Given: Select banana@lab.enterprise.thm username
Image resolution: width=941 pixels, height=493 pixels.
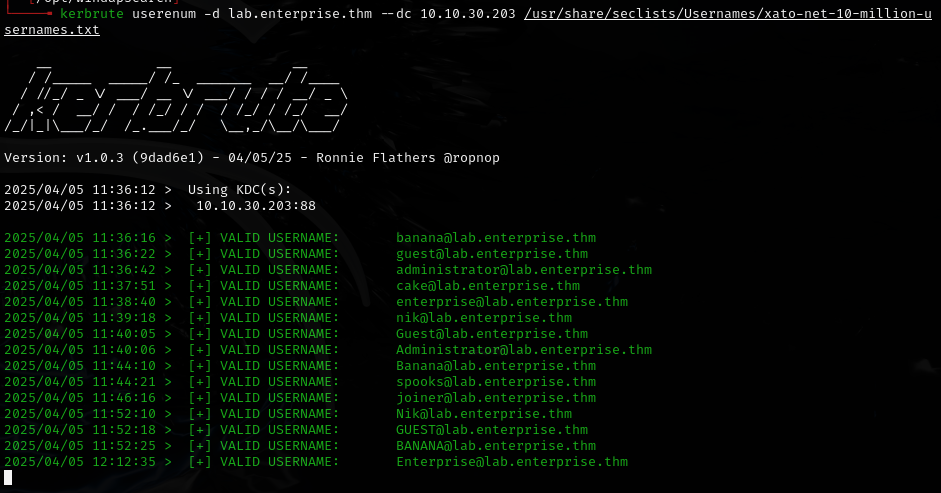Looking at the screenshot, I should pyautogui.click(x=496, y=238).
